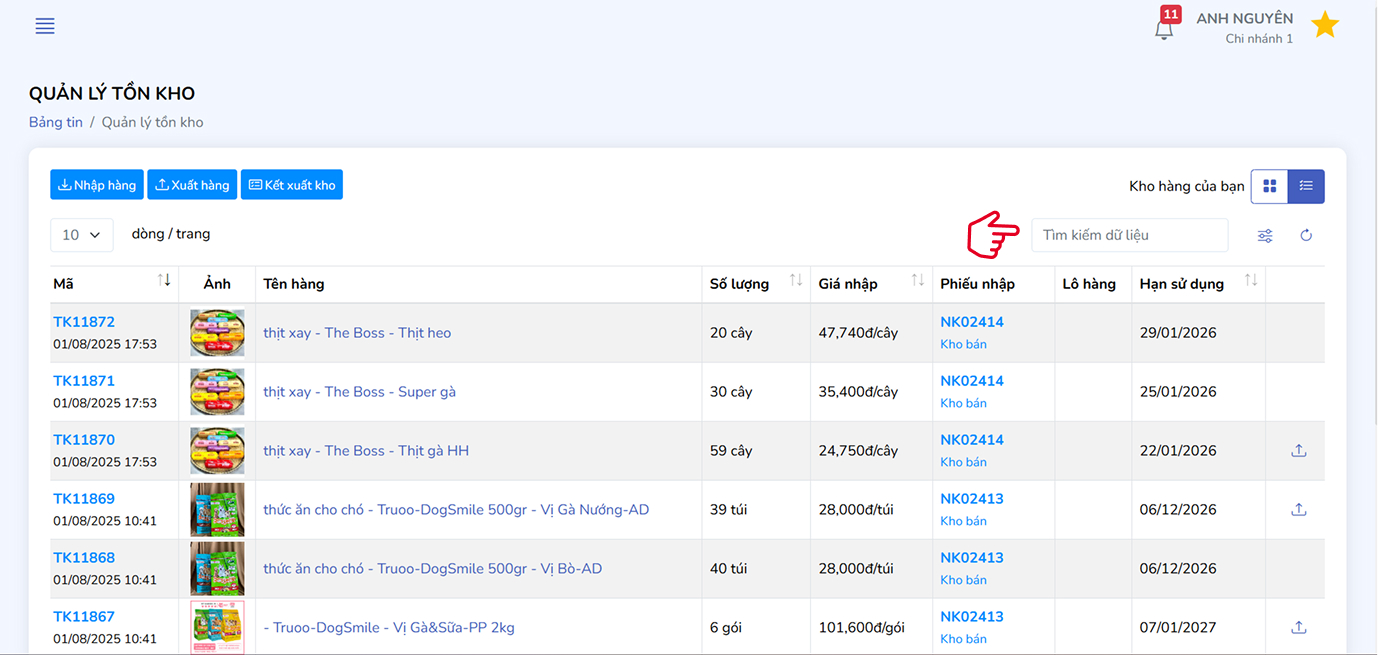
Task: Open the TK11872 product thumbnail
Action: (x=217, y=333)
